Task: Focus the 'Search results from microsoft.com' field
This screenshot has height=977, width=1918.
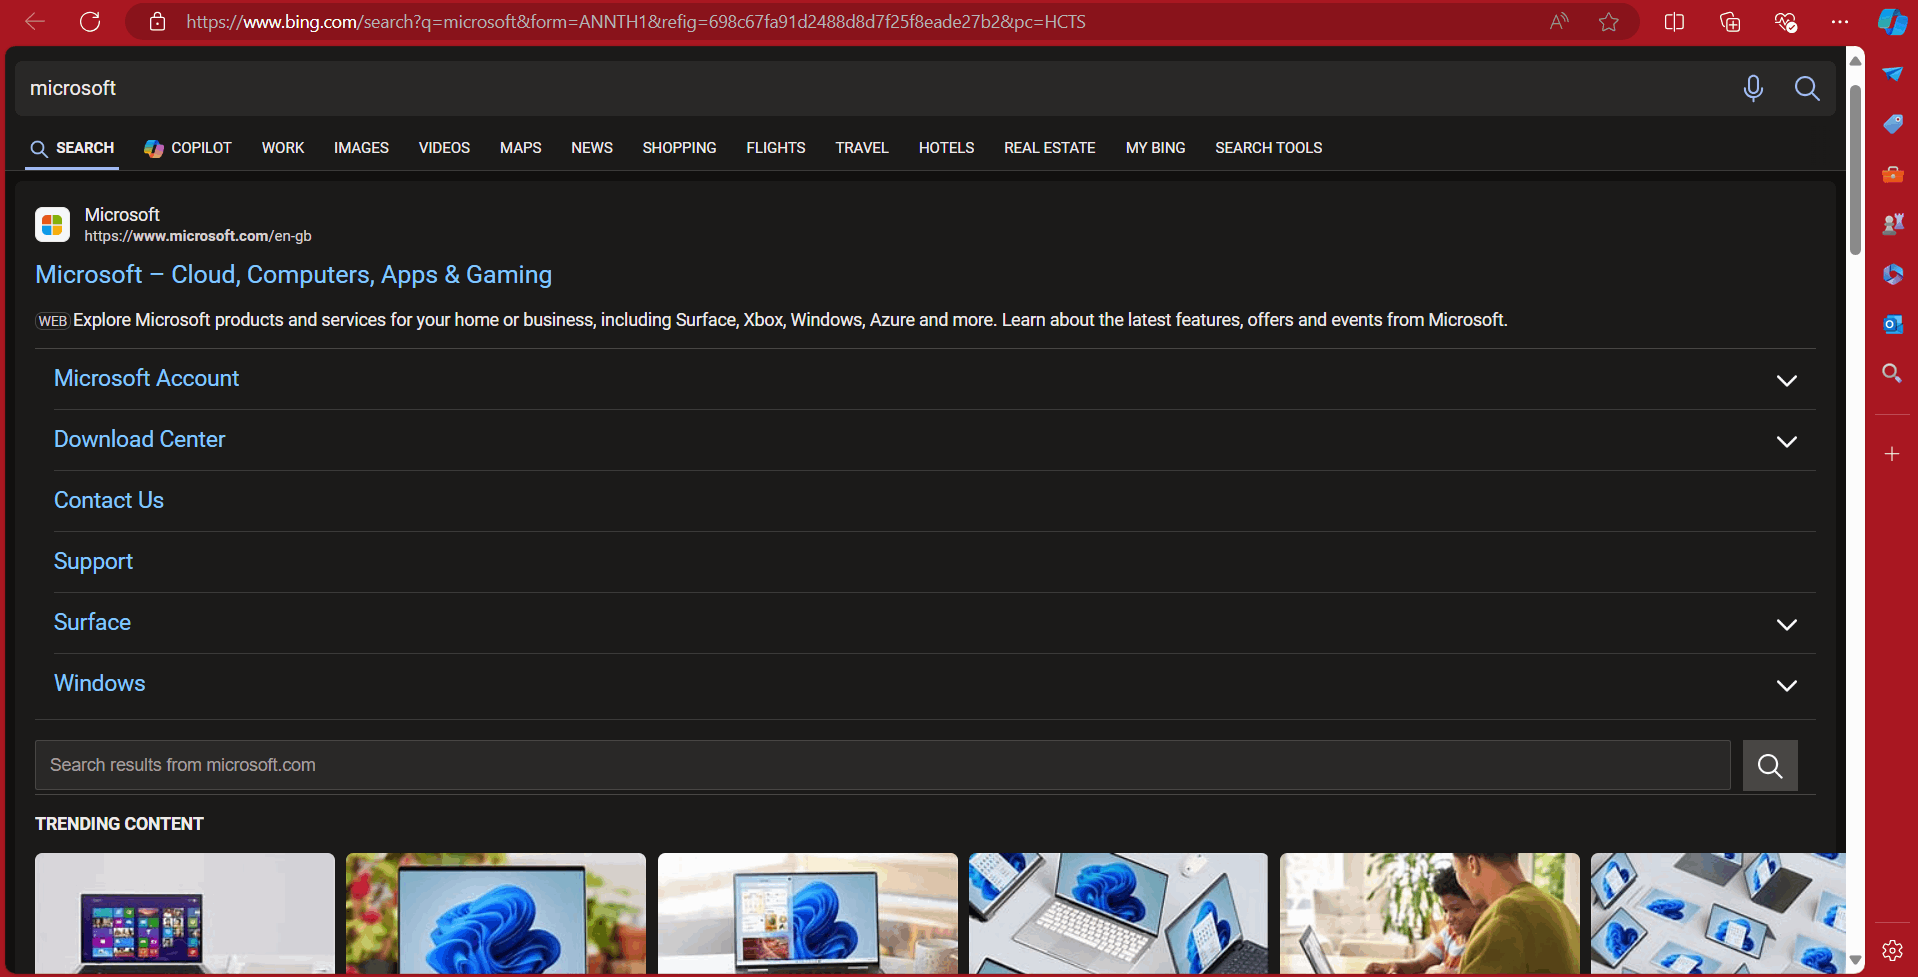Action: 883,766
